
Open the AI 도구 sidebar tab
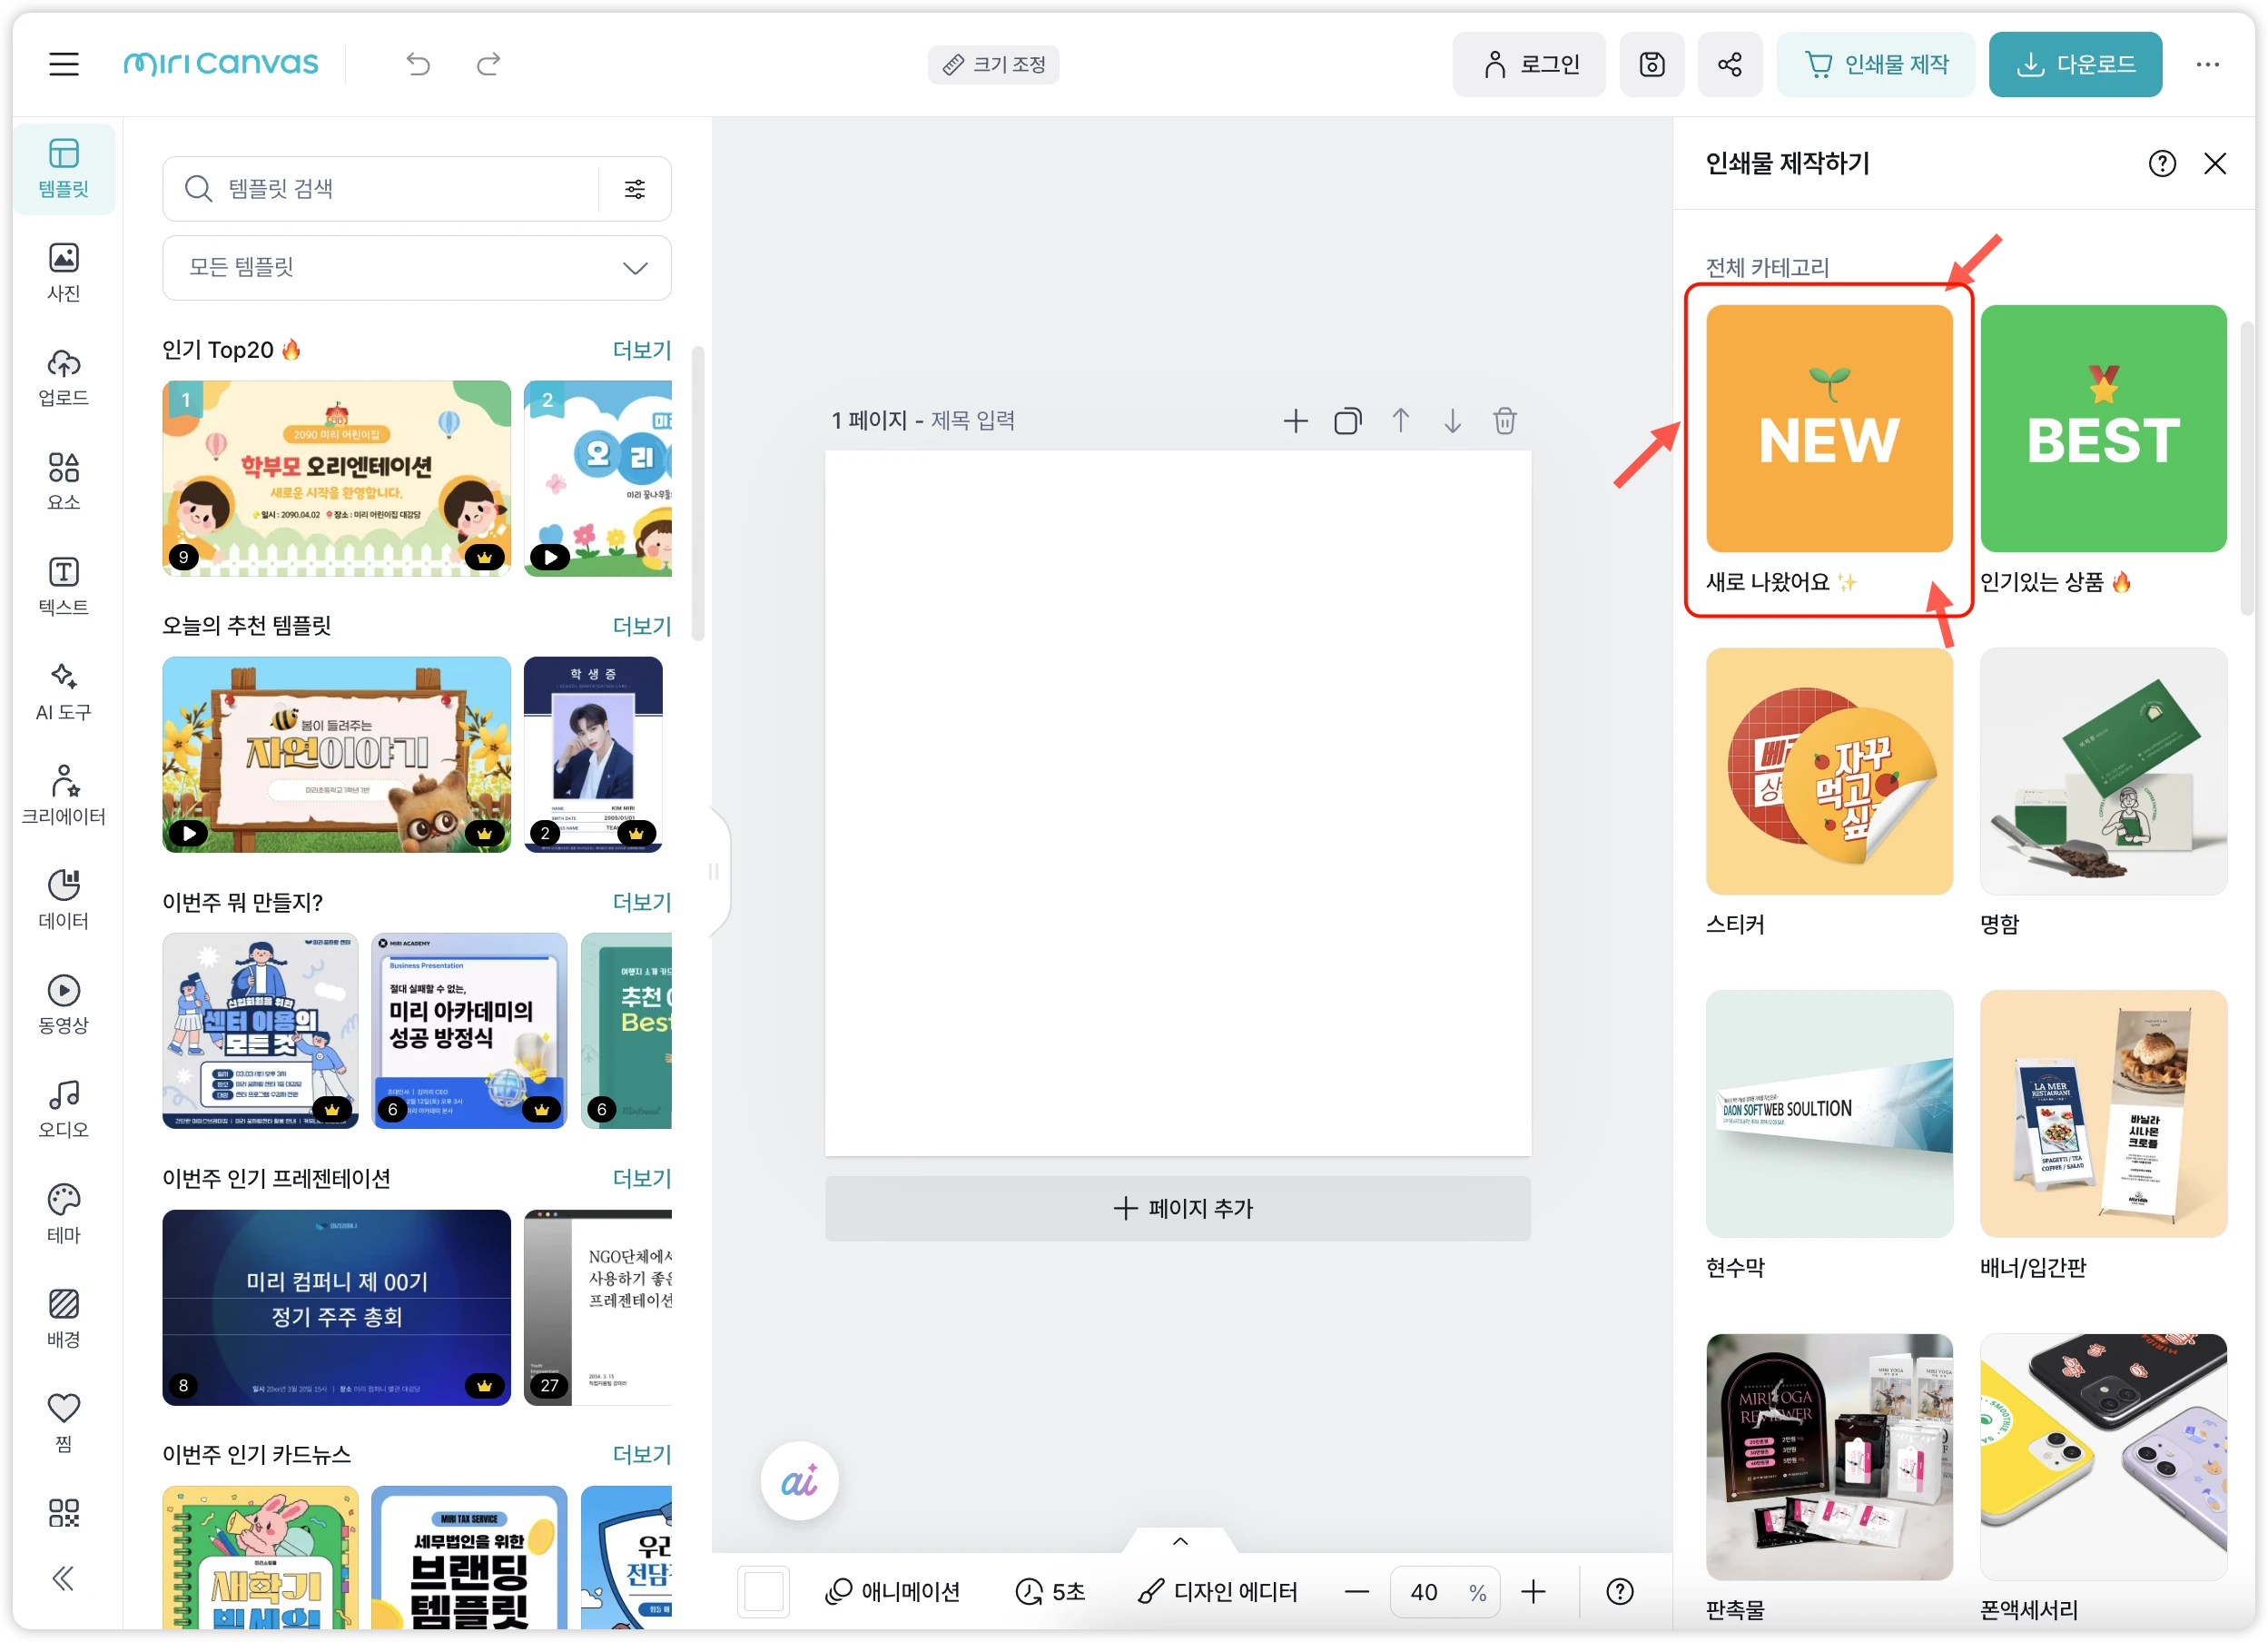point(63,690)
